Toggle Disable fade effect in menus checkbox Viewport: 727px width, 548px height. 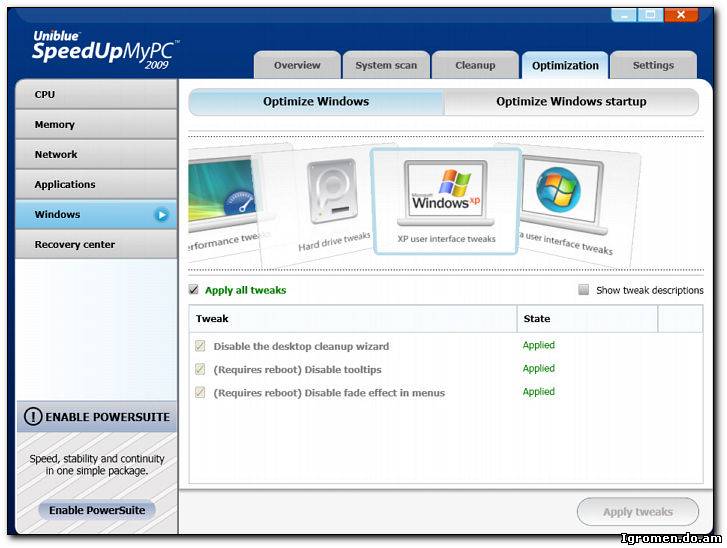click(200, 393)
